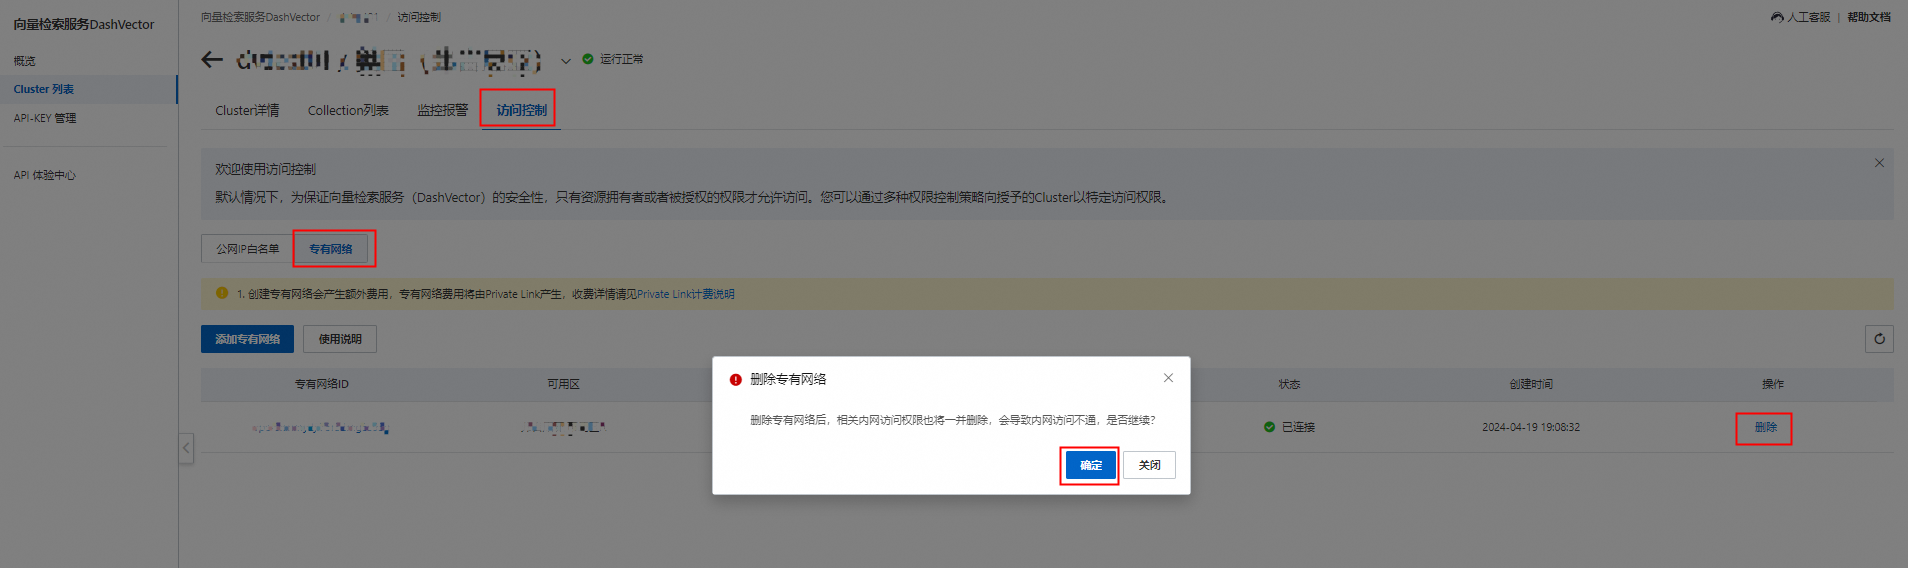Refresh the private network table

pyautogui.click(x=1879, y=339)
